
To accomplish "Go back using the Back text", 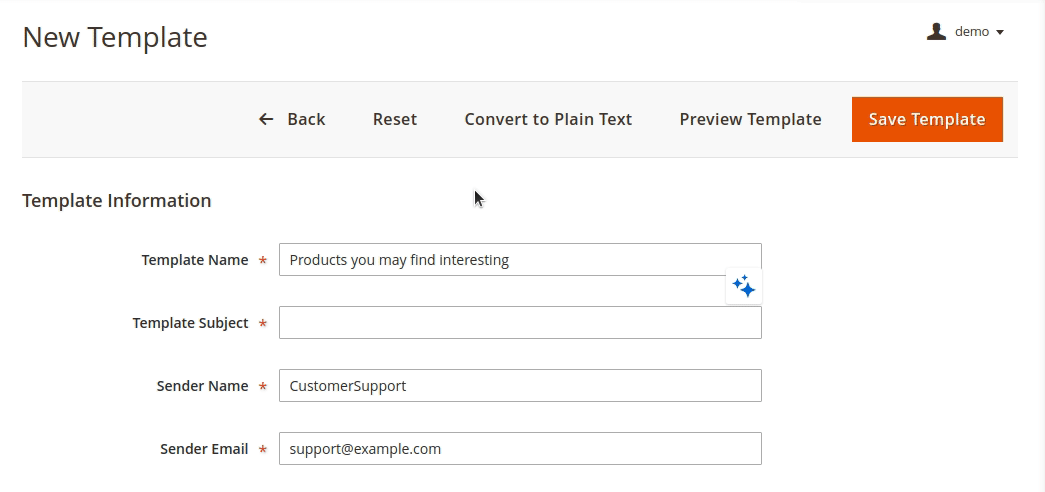I will 306,119.
